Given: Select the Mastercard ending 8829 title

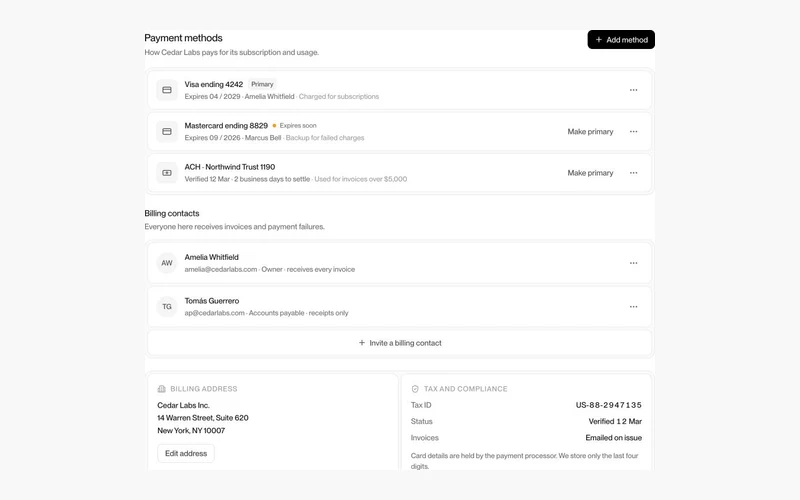Looking at the screenshot, I should pos(226,126).
